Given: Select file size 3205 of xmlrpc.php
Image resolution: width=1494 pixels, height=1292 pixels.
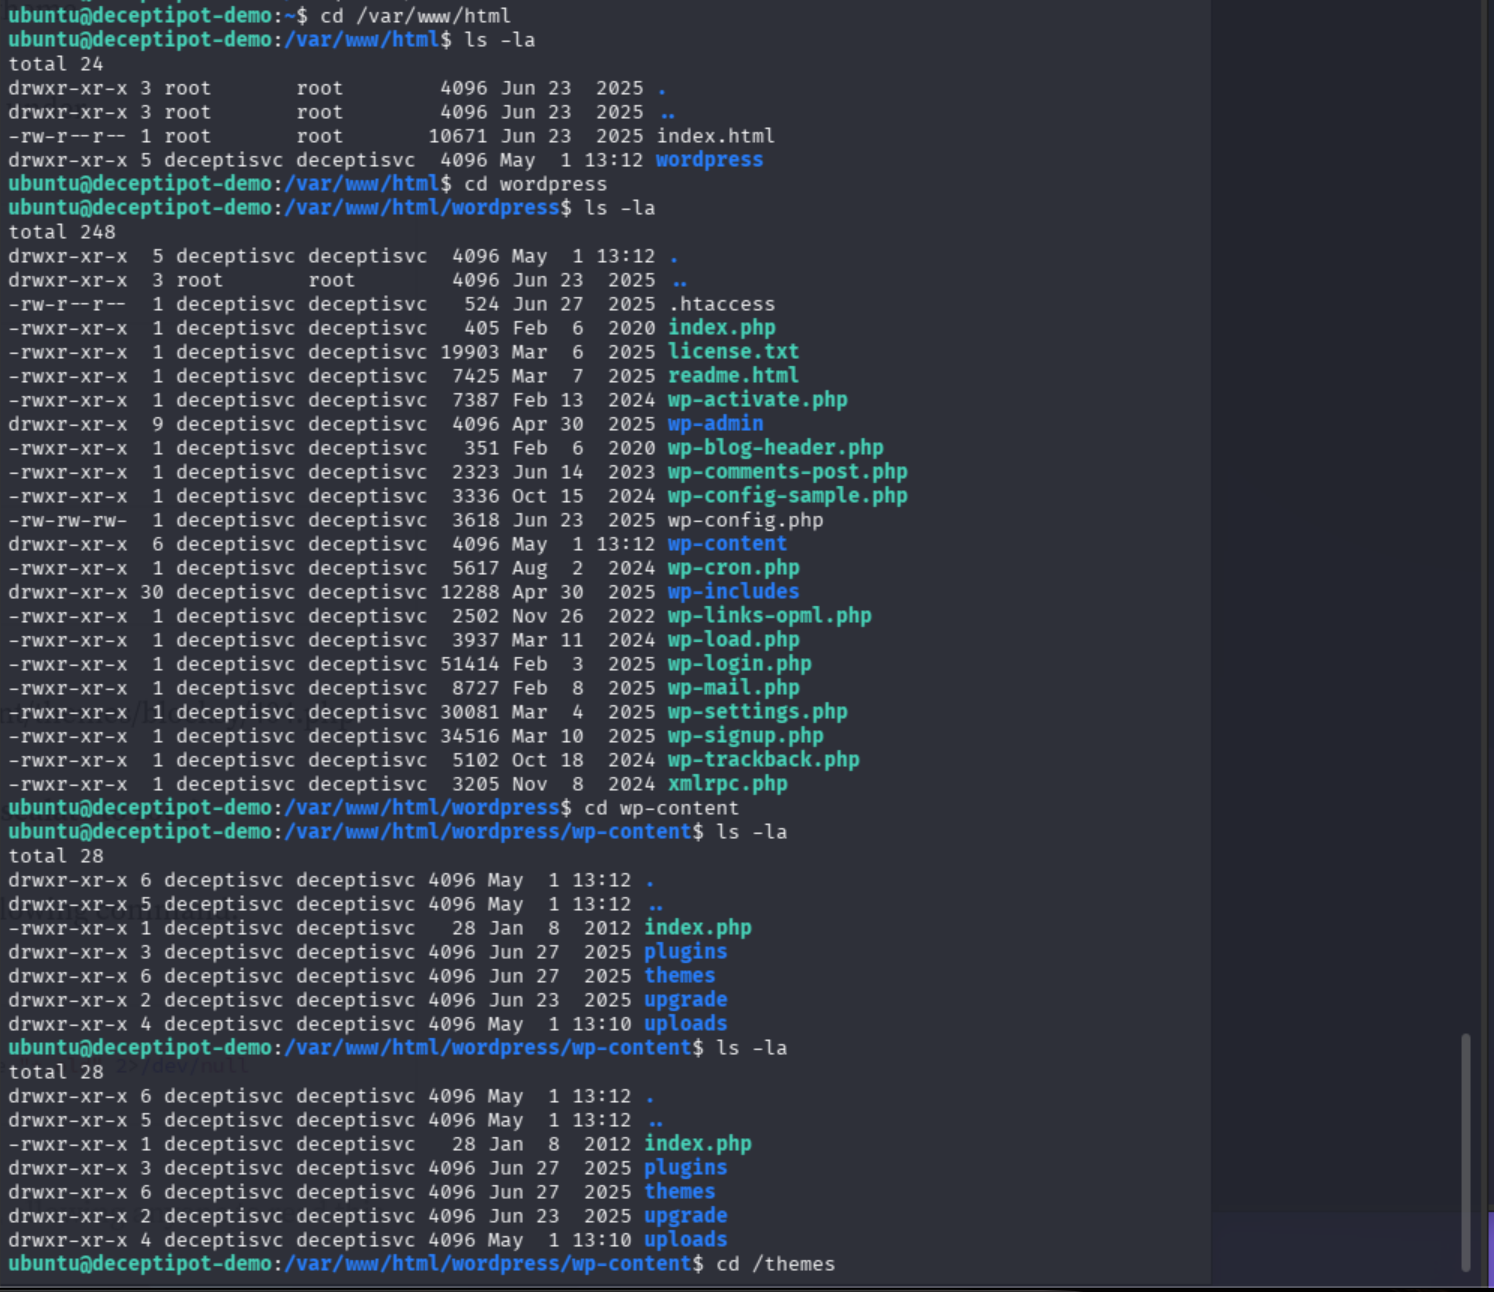Looking at the screenshot, I should (476, 784).
